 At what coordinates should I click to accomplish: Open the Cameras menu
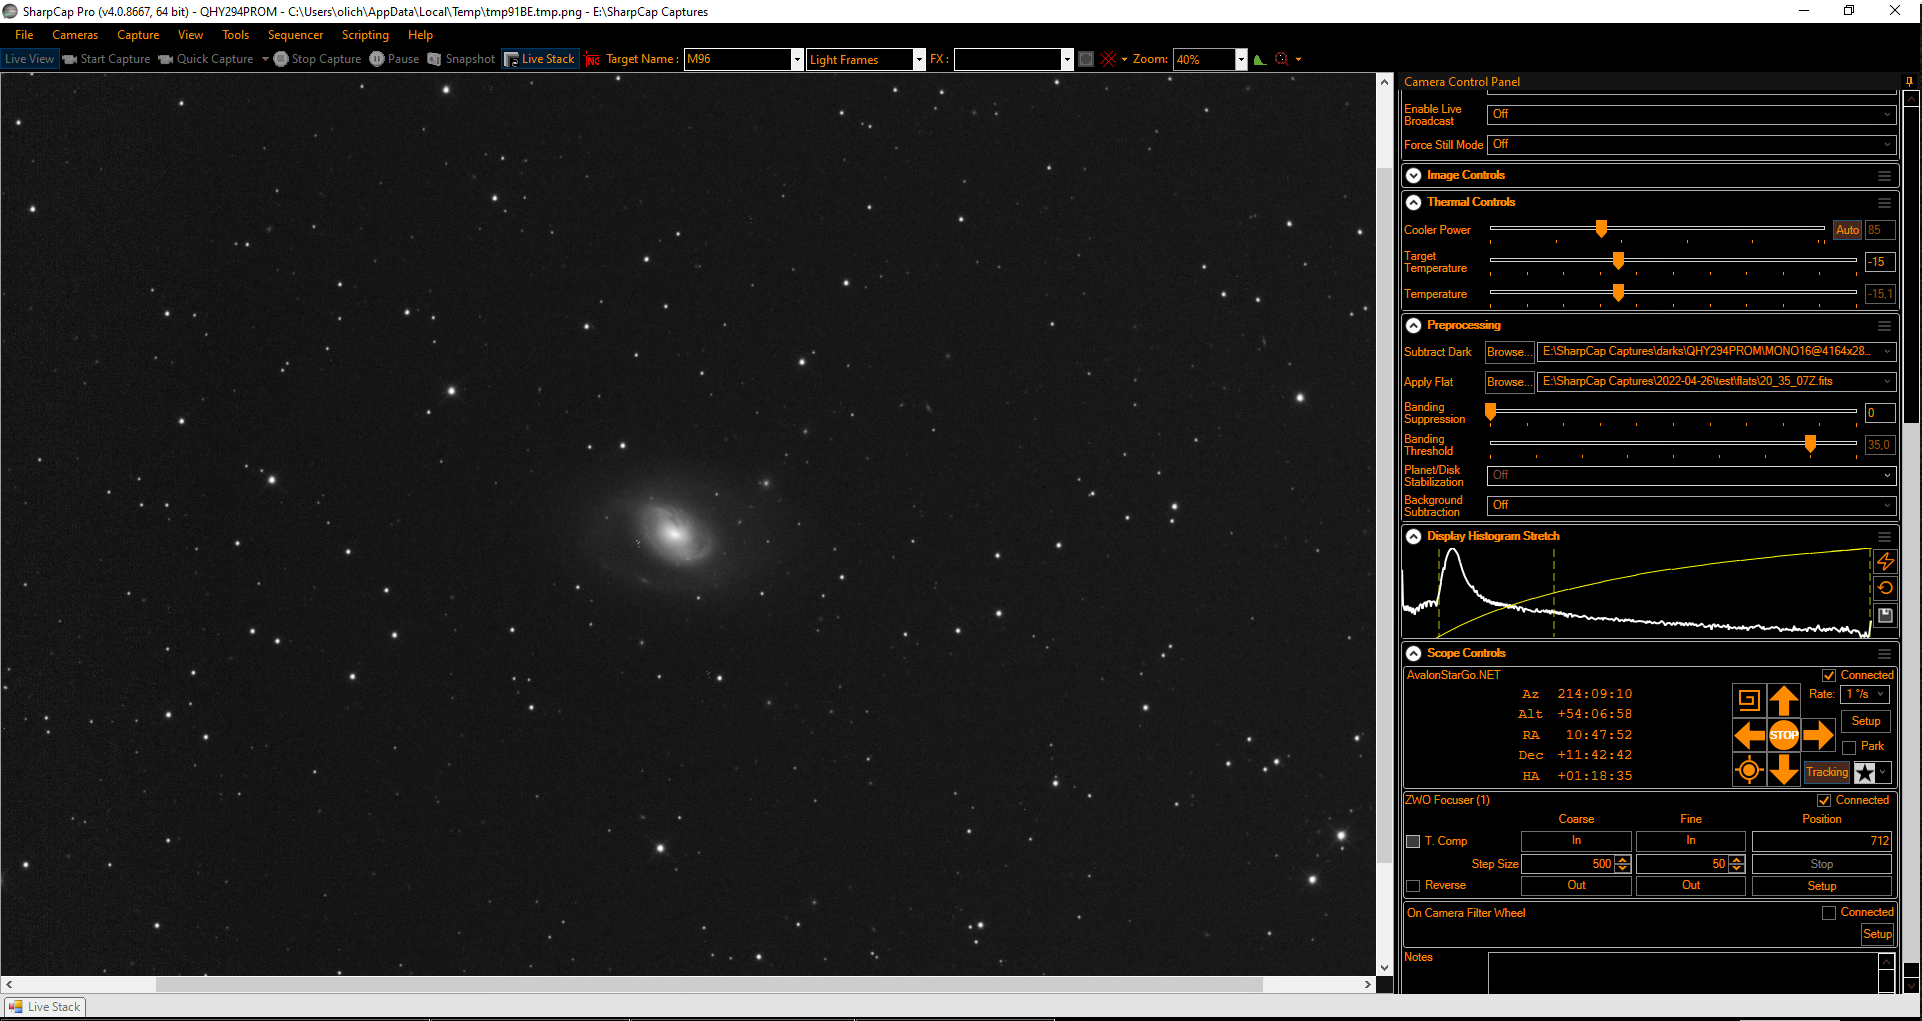coord(75,35)
